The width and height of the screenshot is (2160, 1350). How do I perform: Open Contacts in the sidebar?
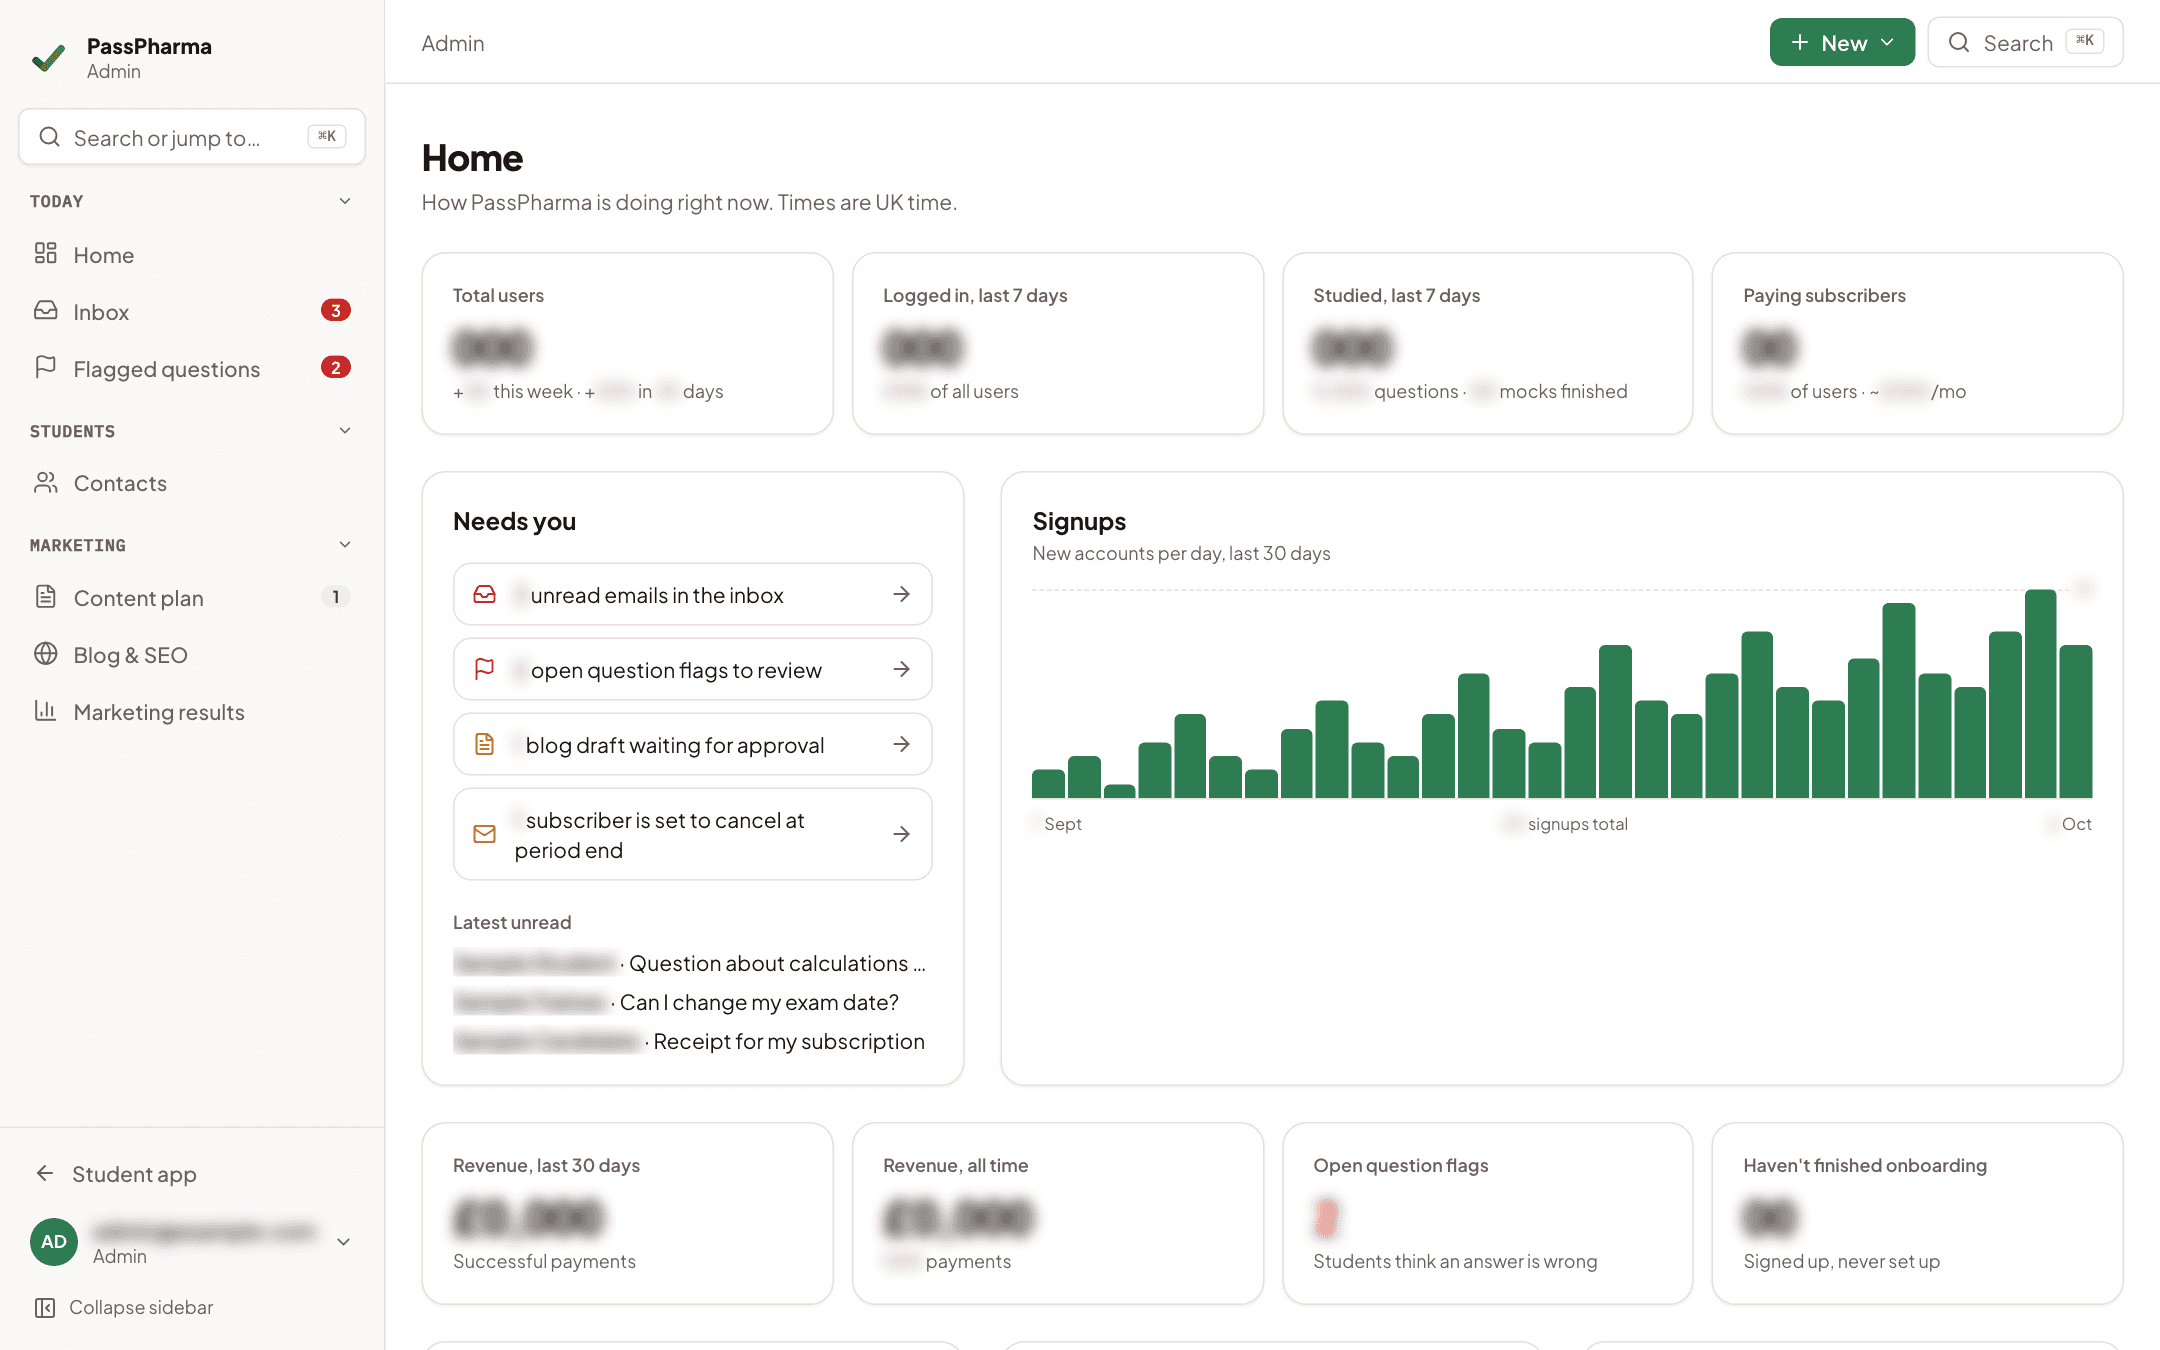pos(192,483)
